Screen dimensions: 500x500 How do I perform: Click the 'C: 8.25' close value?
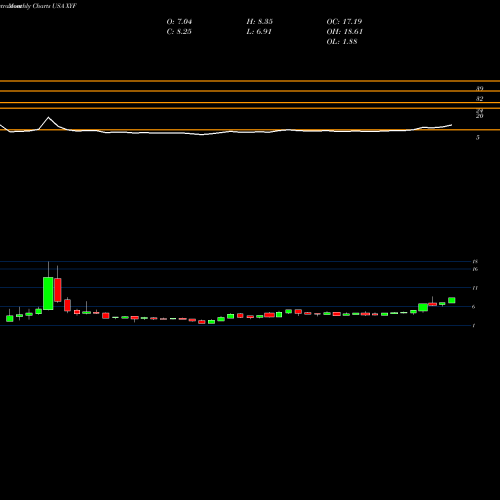click(179, 32)
